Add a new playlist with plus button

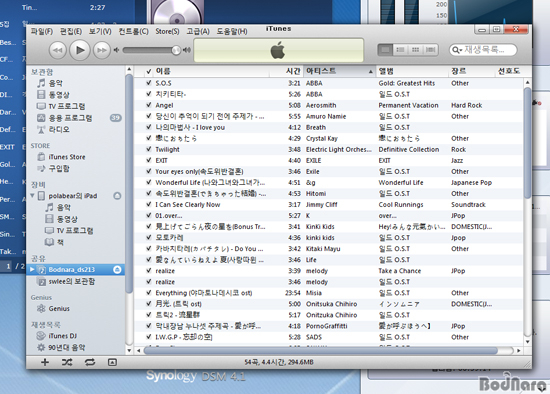(45, 362)
